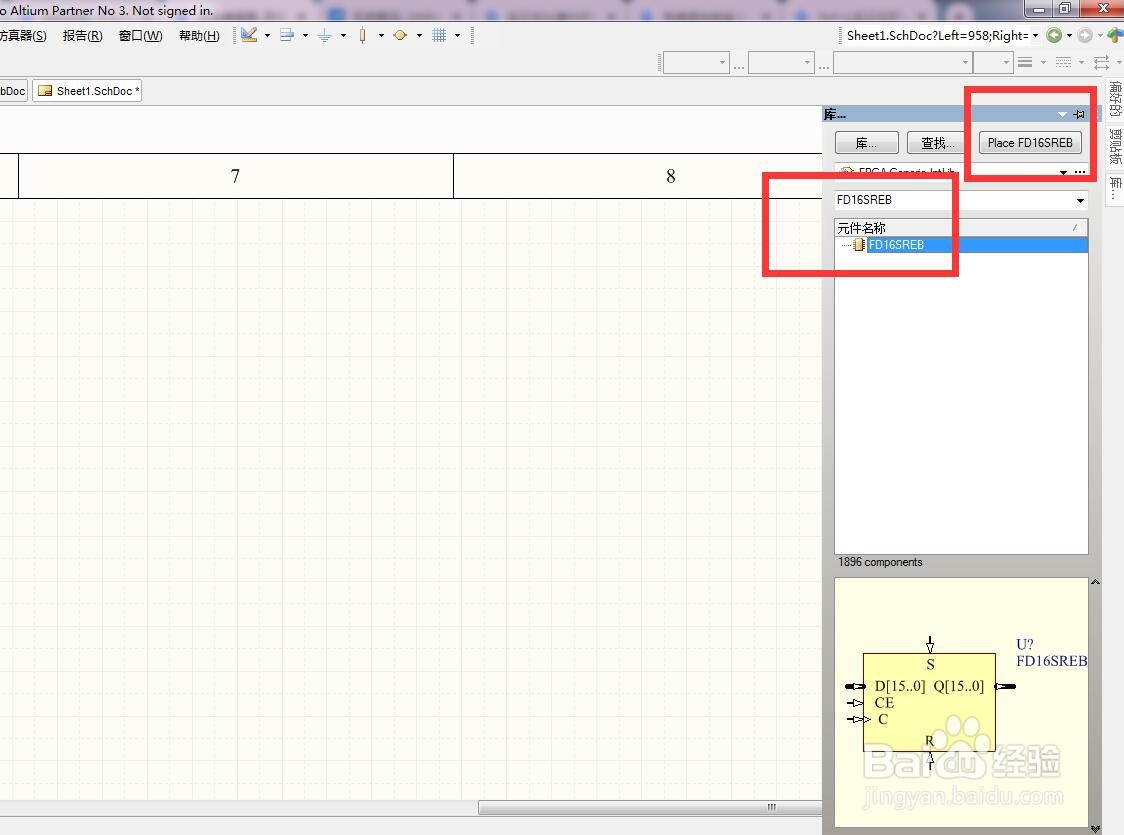Click the Place FD16SREB button
The image size is (1124, 835).
pos(1030,143)
